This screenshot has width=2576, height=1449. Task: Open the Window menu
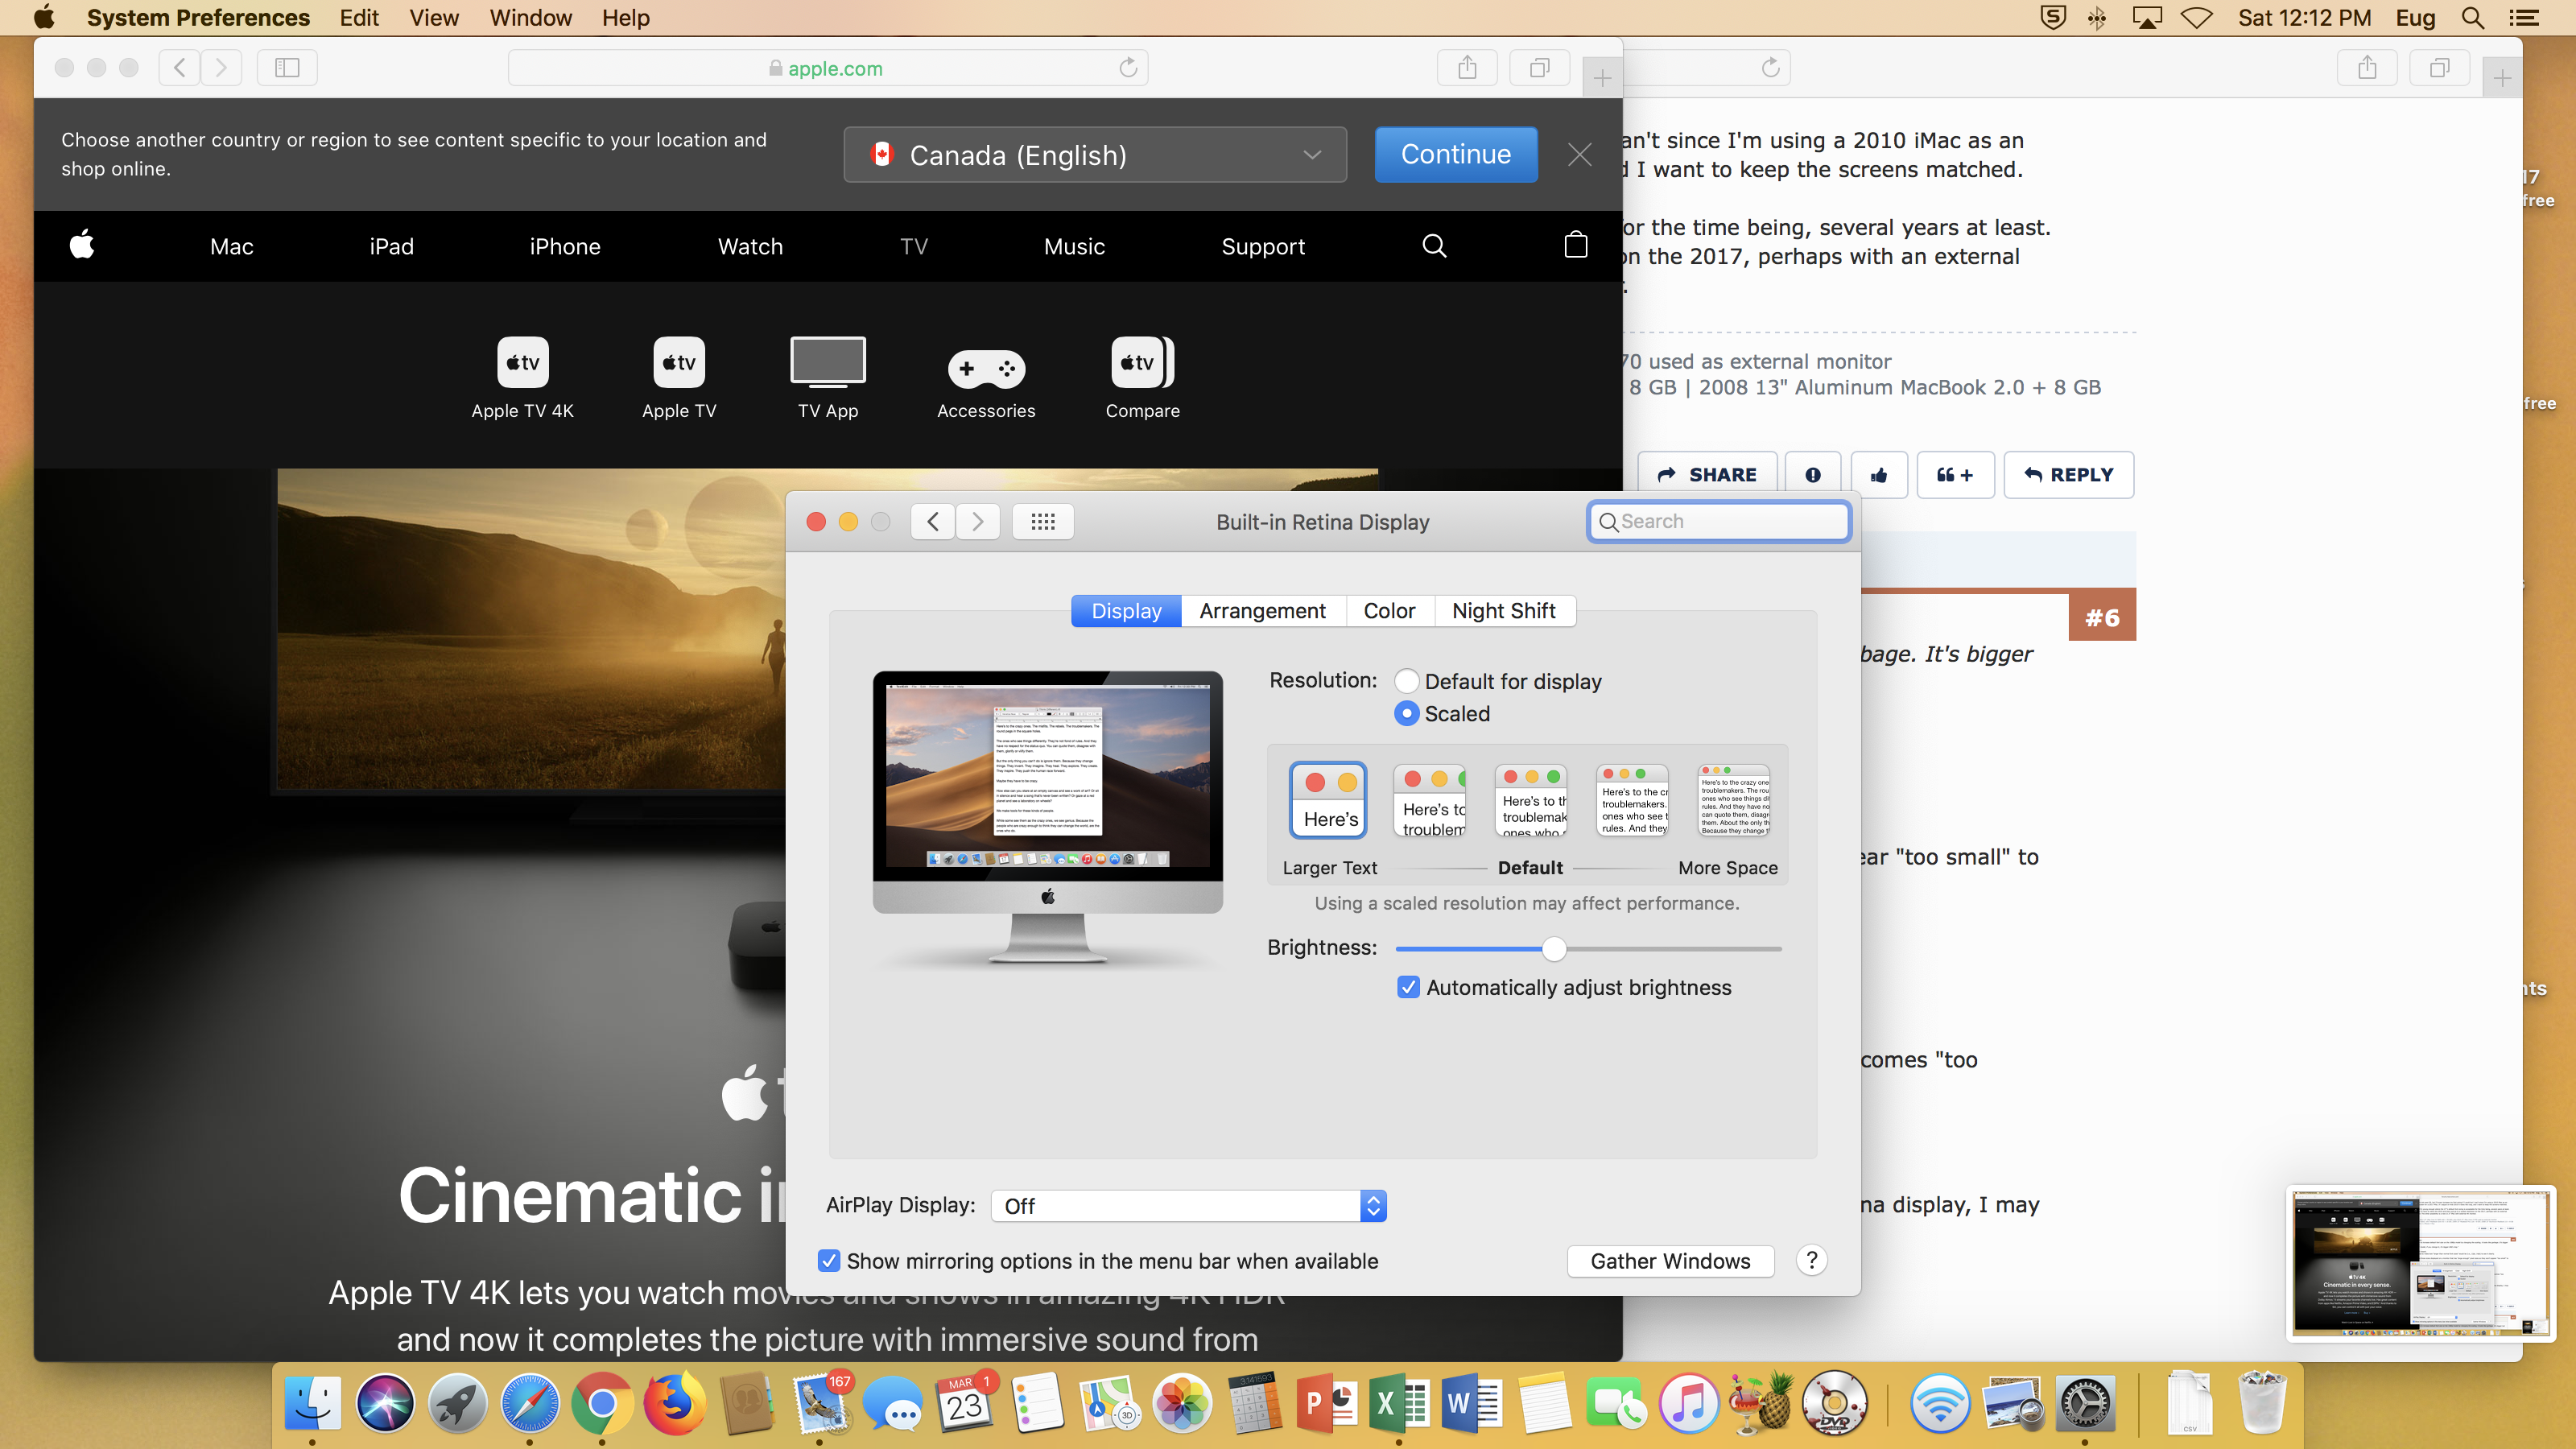[x=530, y=18]
